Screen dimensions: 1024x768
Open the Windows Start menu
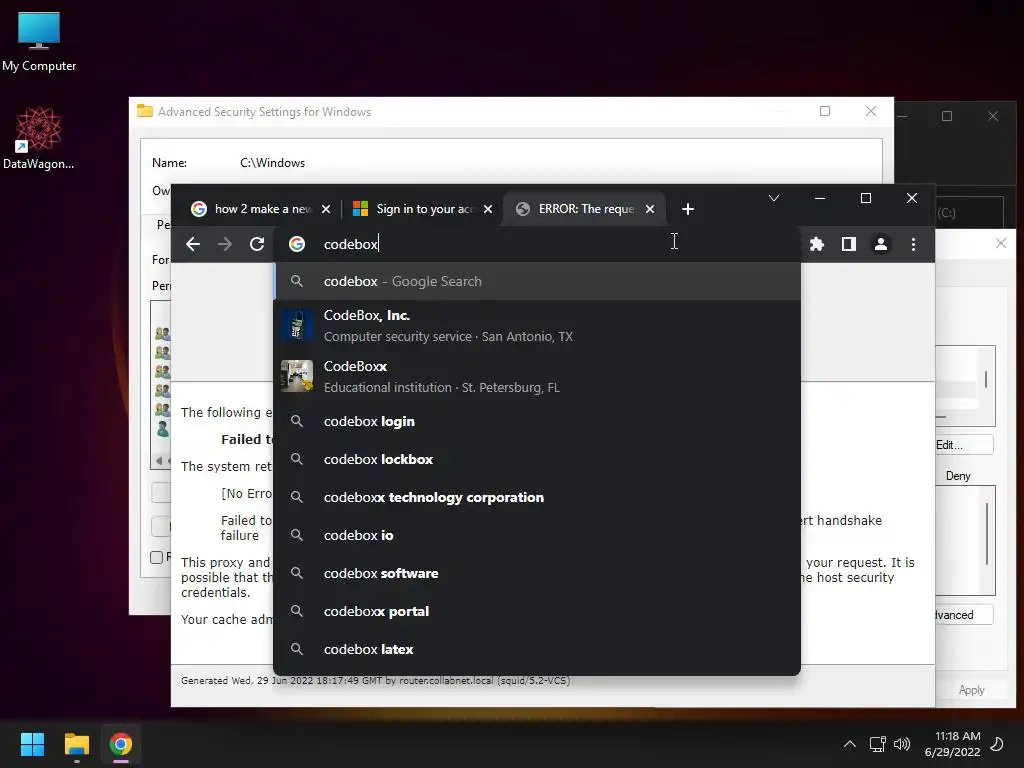point(32,744)
